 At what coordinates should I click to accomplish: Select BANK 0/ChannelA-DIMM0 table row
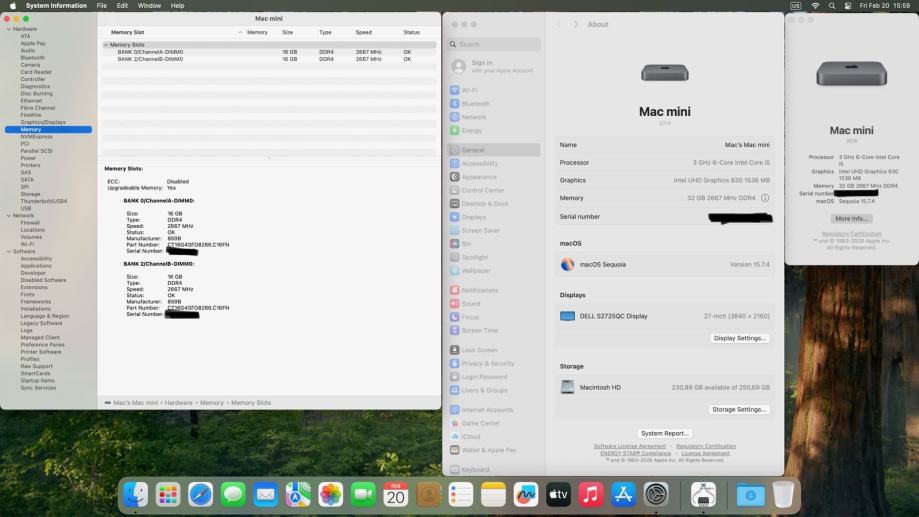(x=269, y=52)
